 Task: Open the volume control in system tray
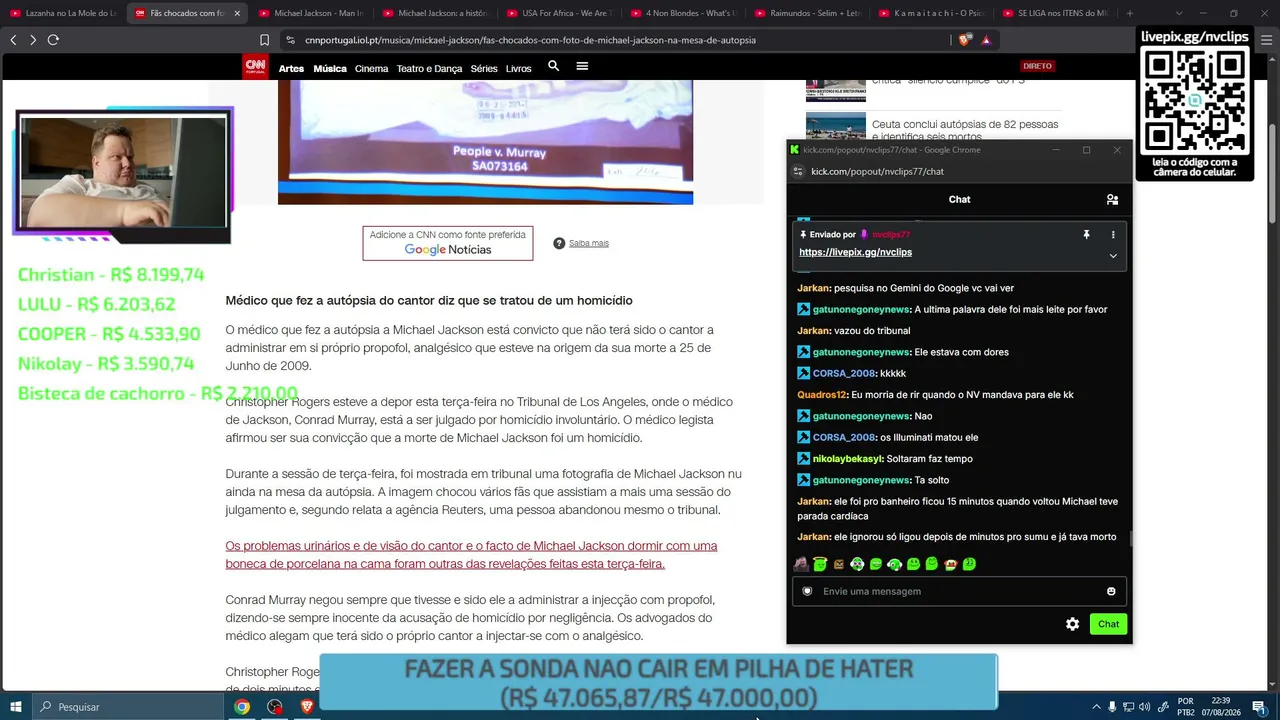[x=1144, y=707]
